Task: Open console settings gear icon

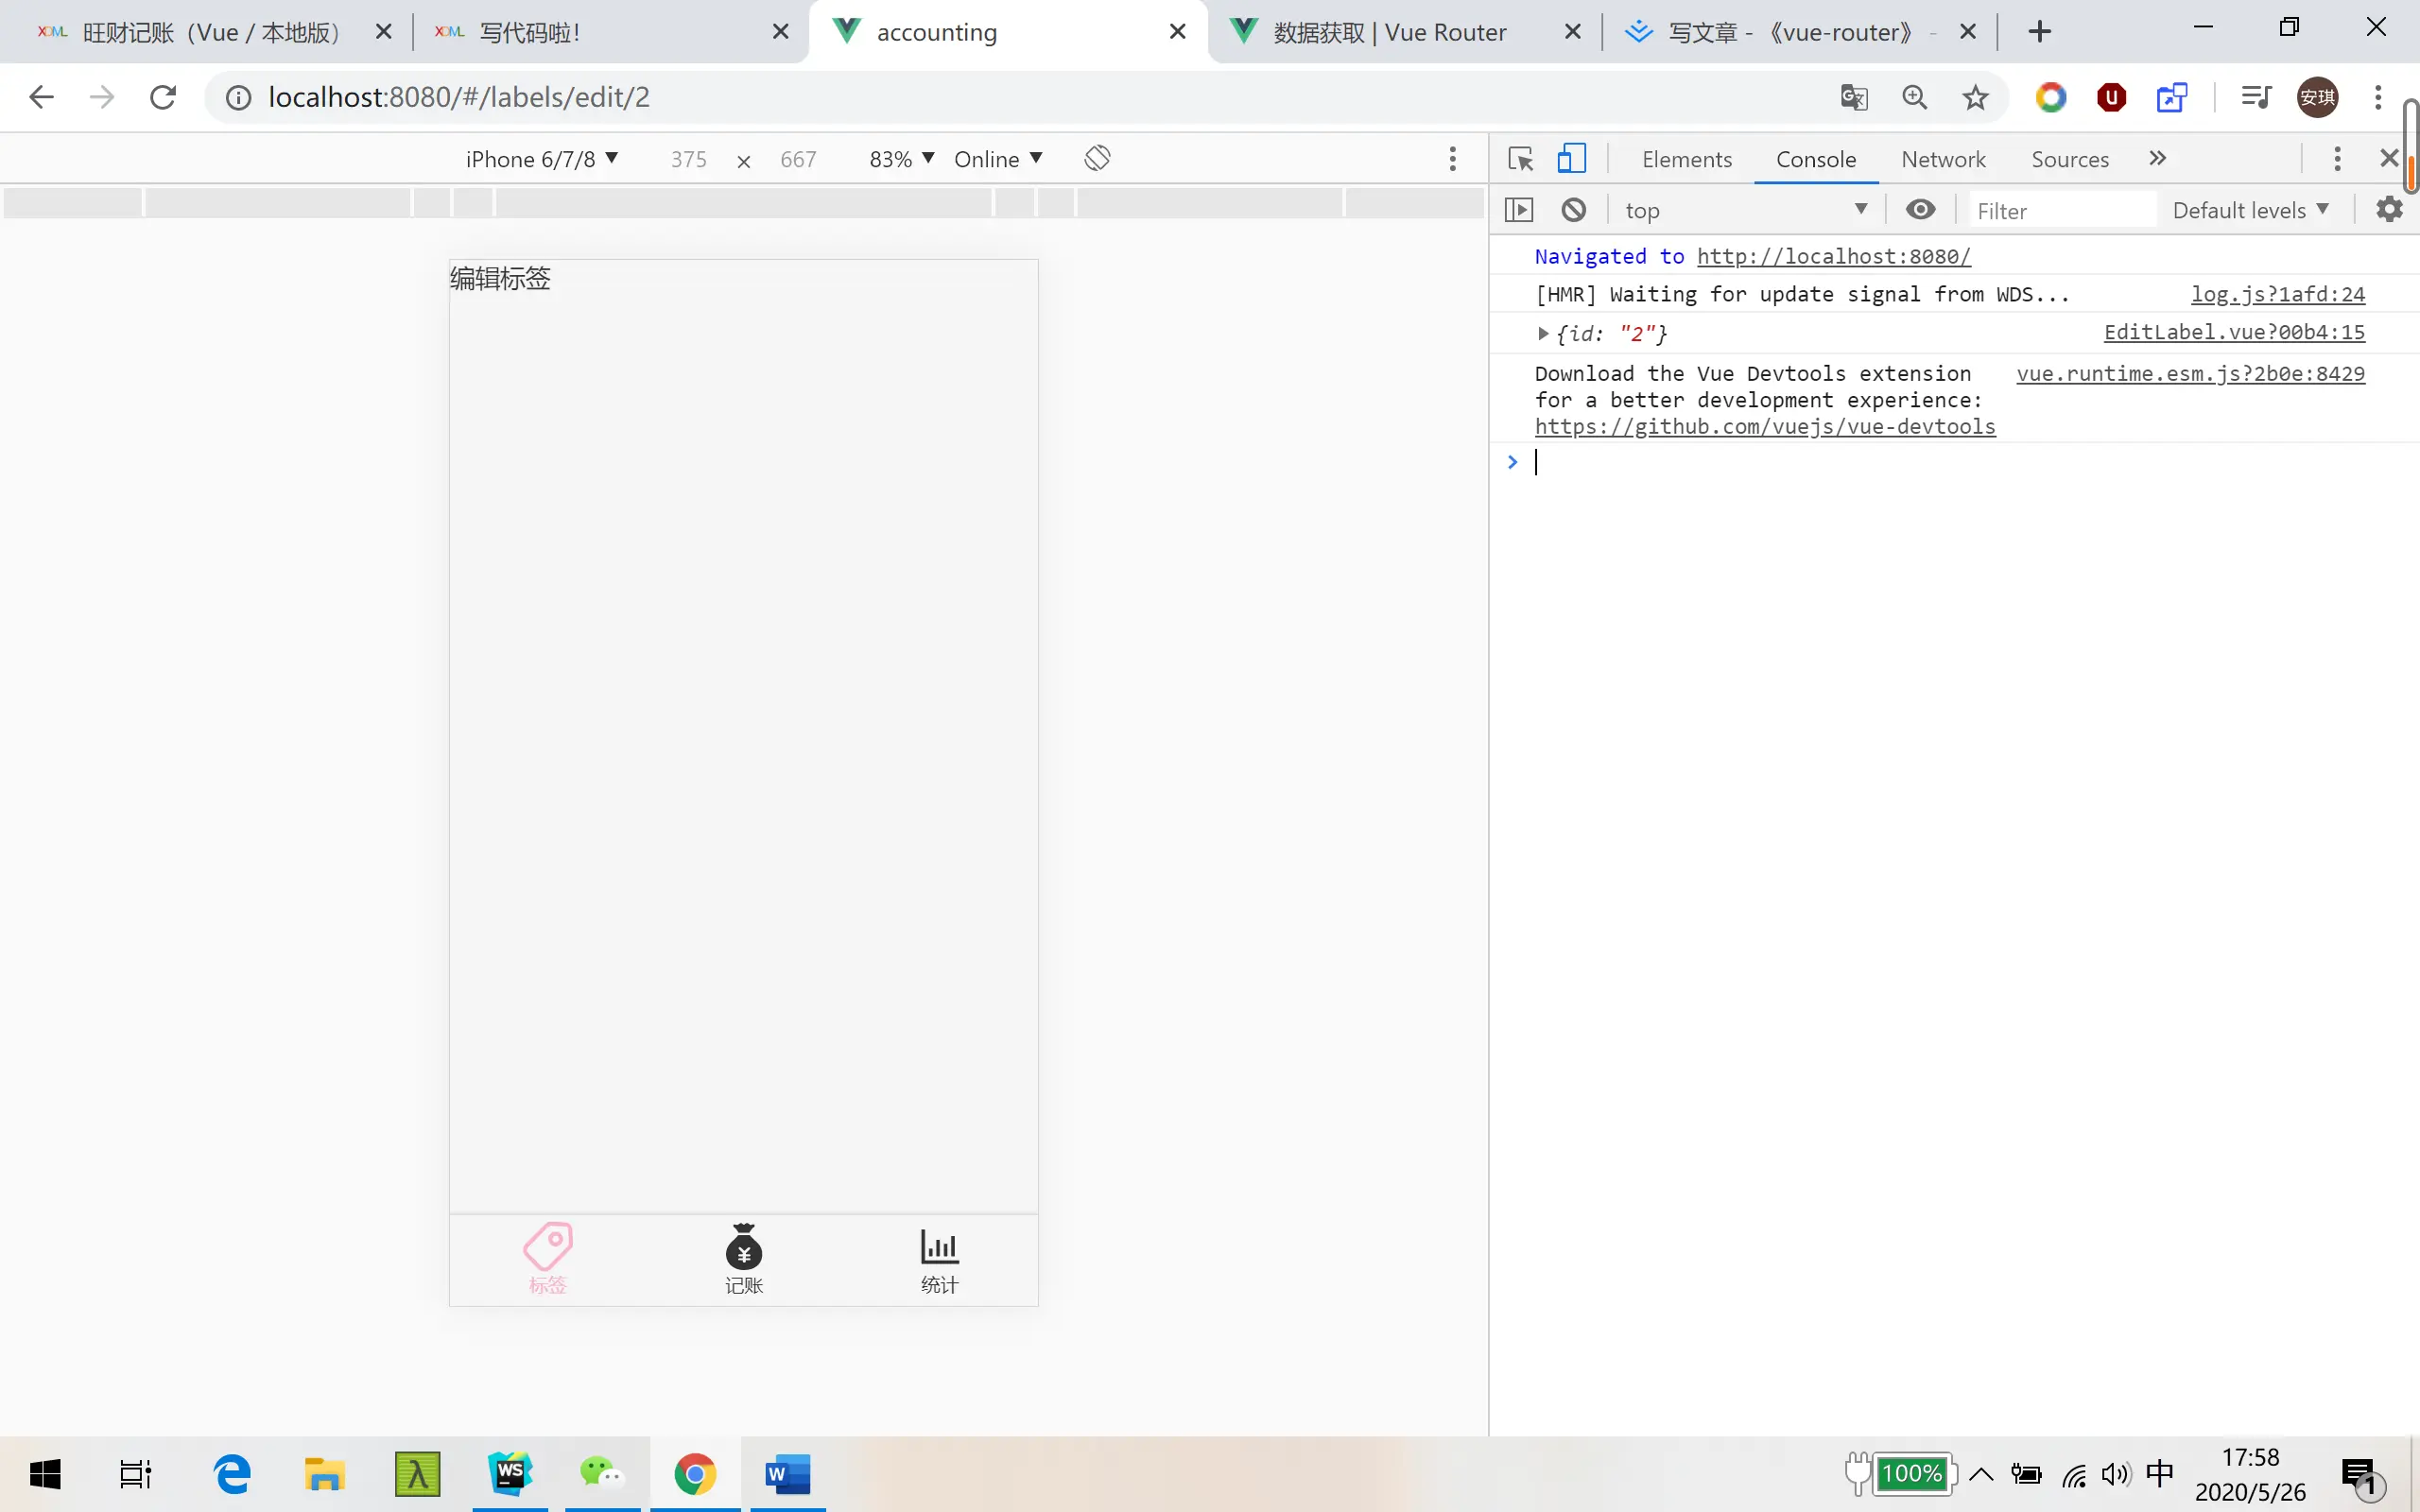Action: (x=2389, y=210)
